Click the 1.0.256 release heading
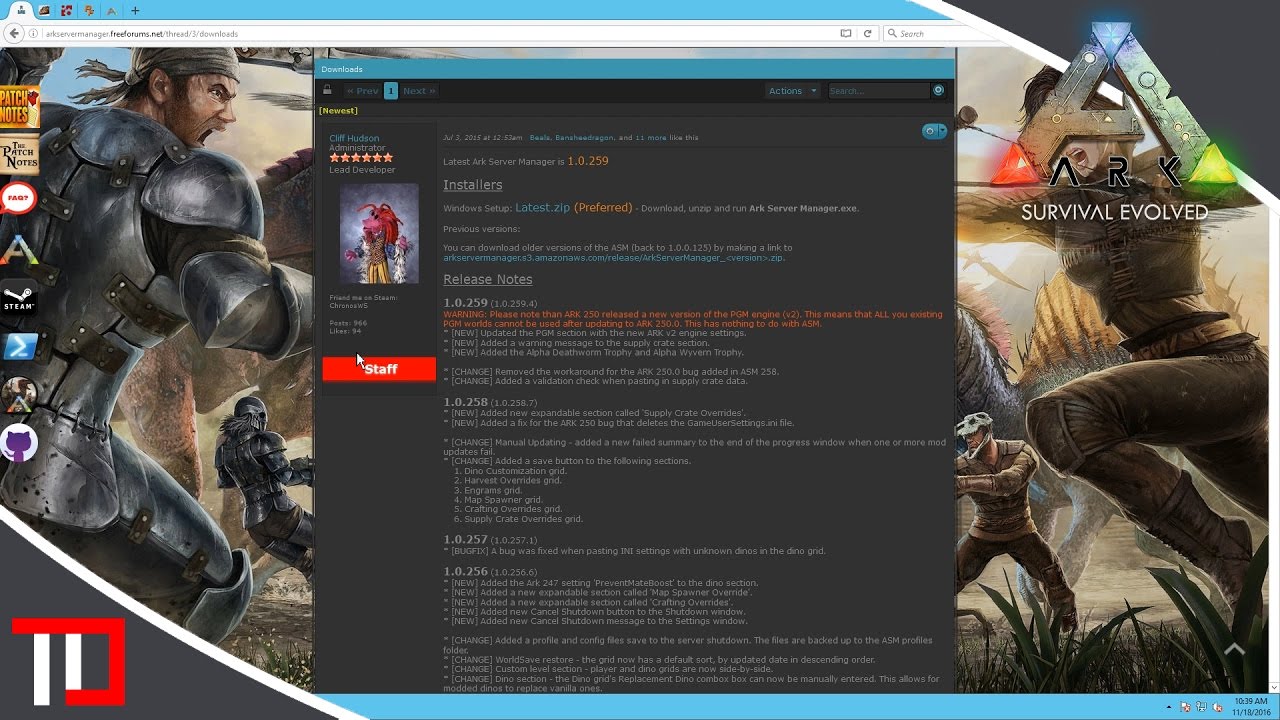Screen dimensions: 1280x720 [466, 572]
